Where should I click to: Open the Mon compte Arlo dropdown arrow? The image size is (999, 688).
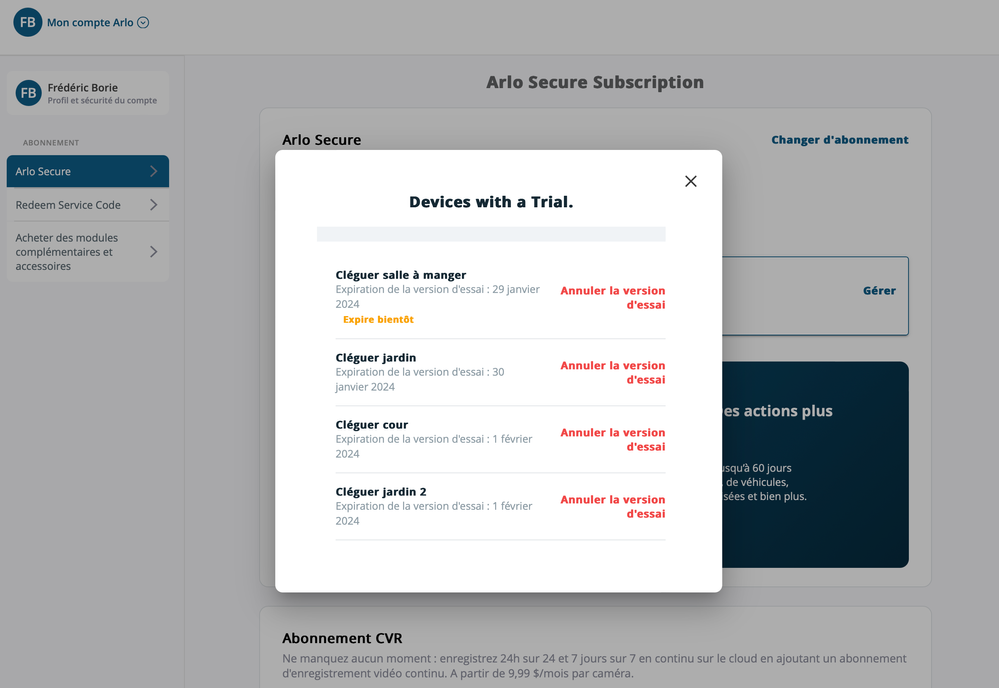coord(143,22)
